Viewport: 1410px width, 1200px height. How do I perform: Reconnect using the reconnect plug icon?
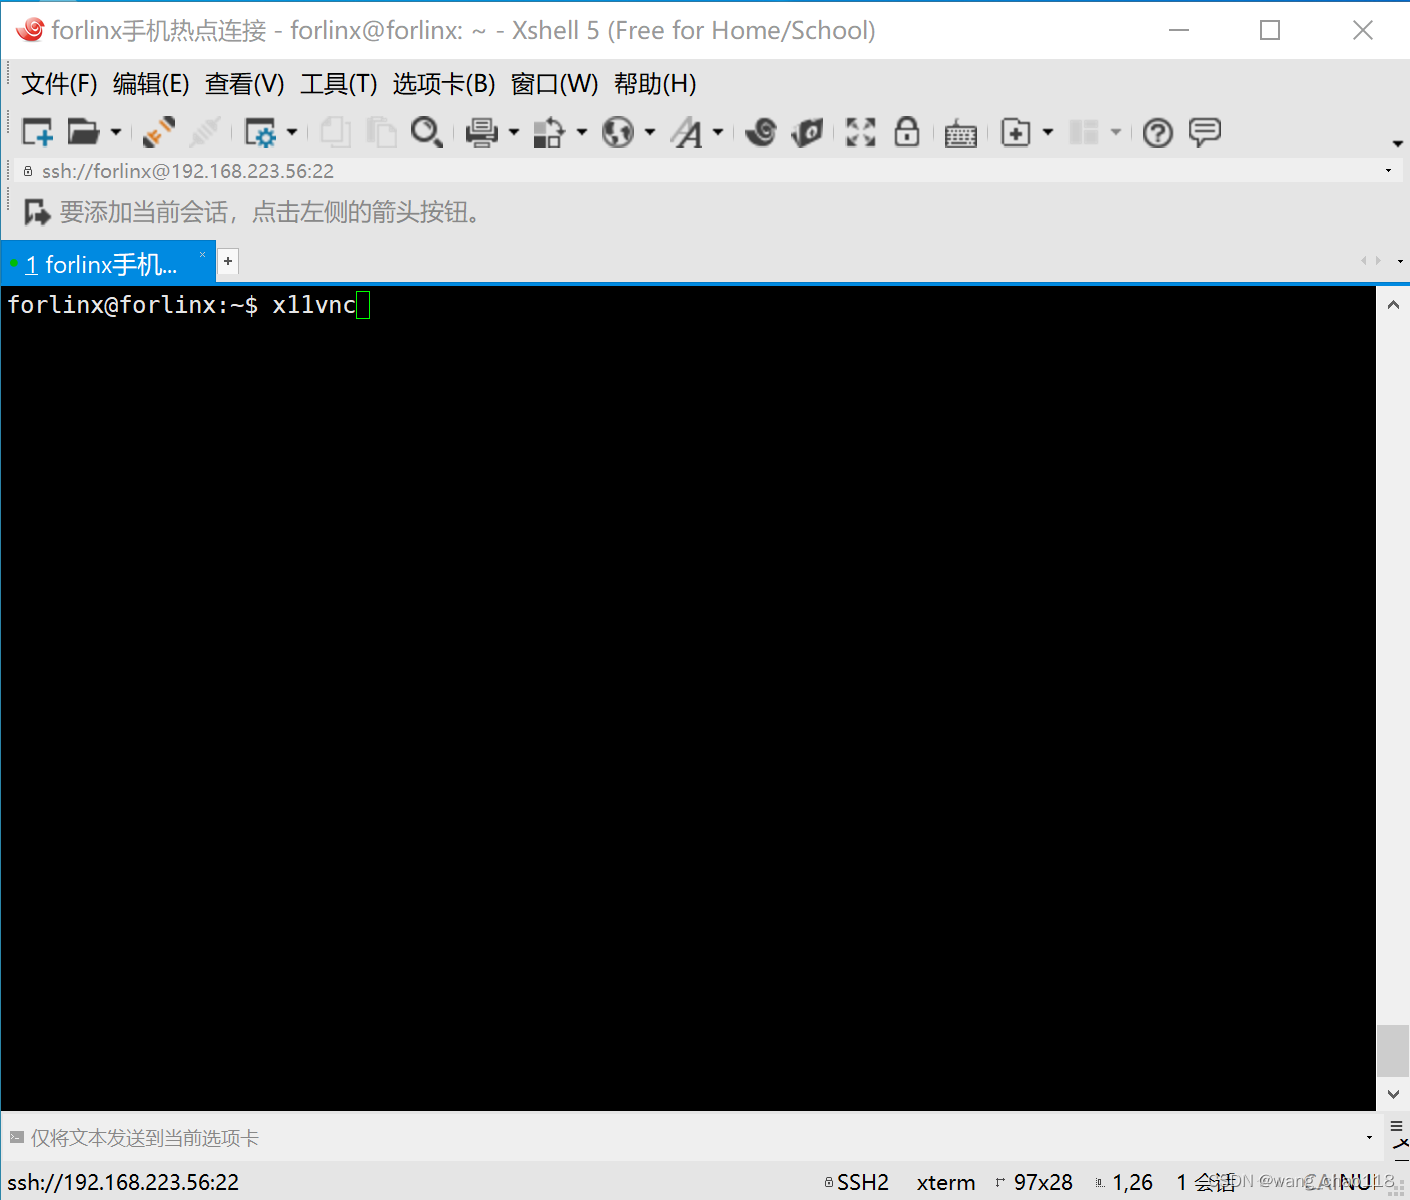[x=158, y=131]
